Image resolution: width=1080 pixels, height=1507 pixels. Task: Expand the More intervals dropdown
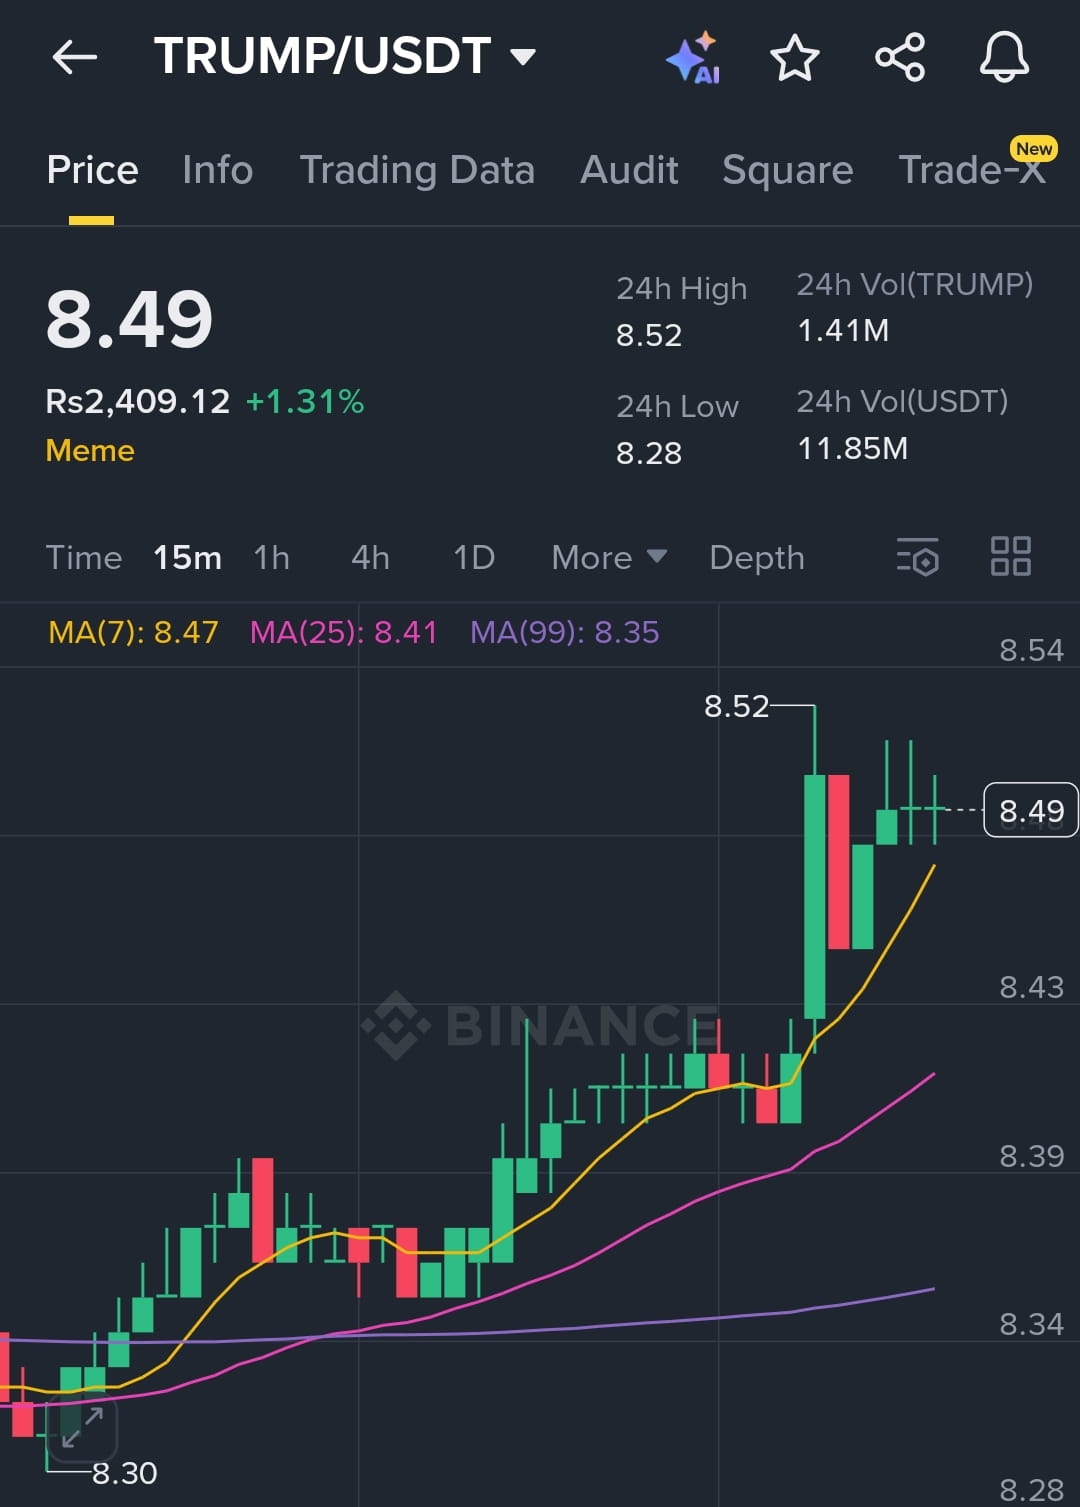[609, 558]
